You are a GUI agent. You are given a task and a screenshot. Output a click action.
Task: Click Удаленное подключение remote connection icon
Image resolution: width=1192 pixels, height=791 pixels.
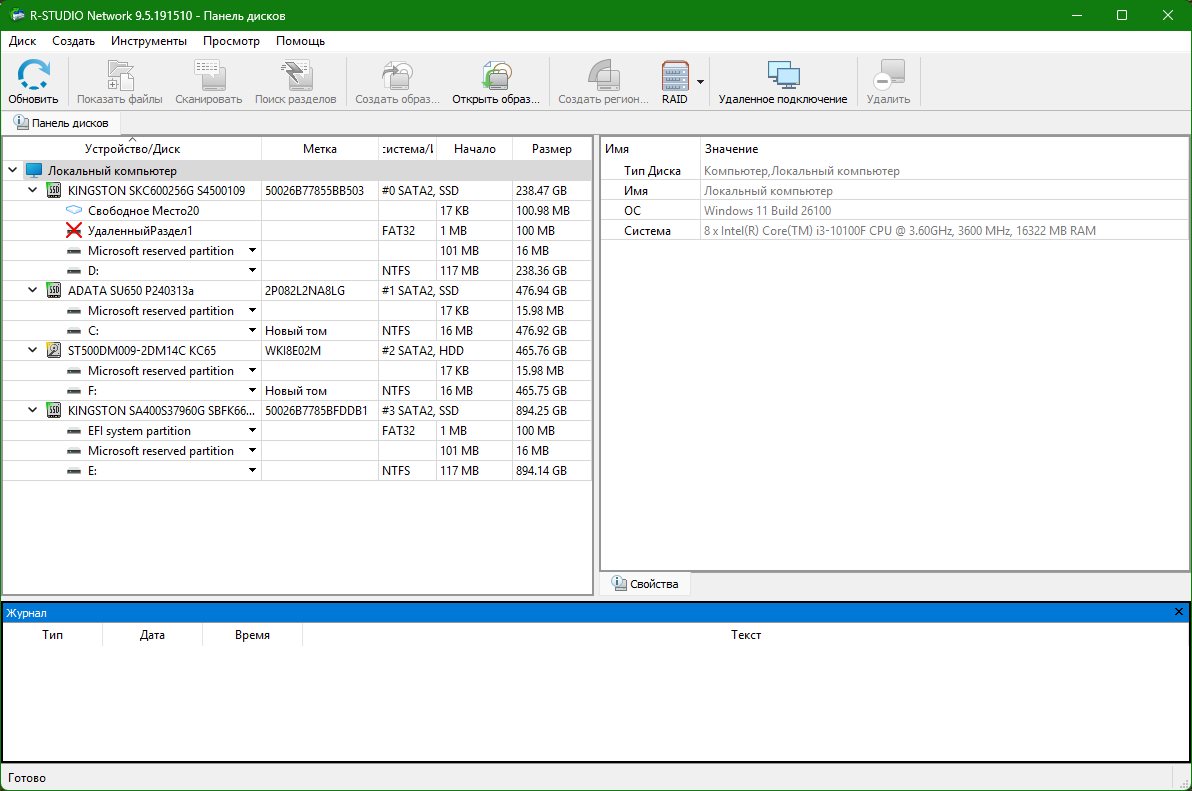pos(782,75)
